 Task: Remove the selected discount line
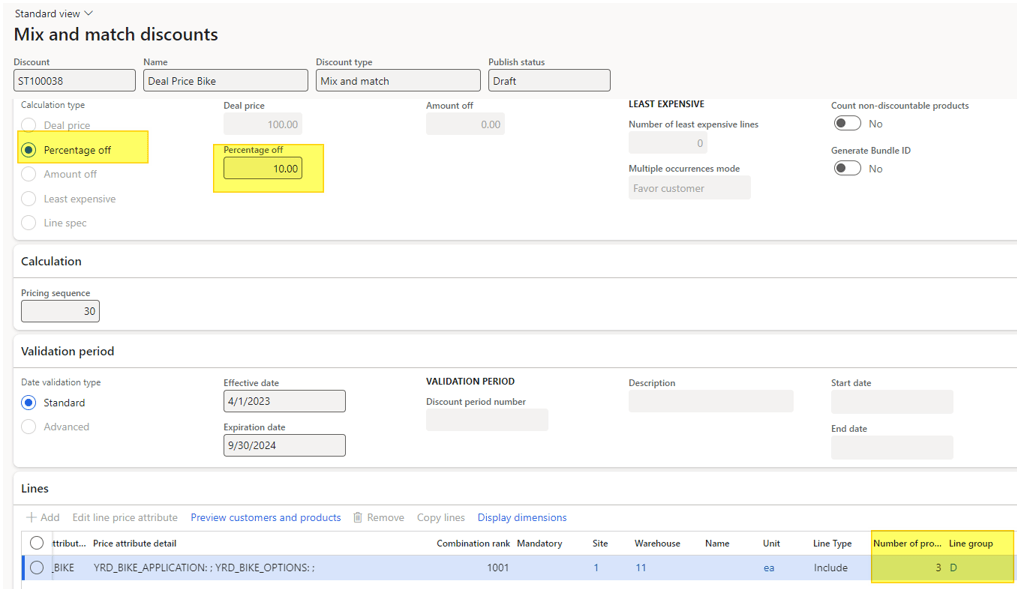tap(382, 517)
